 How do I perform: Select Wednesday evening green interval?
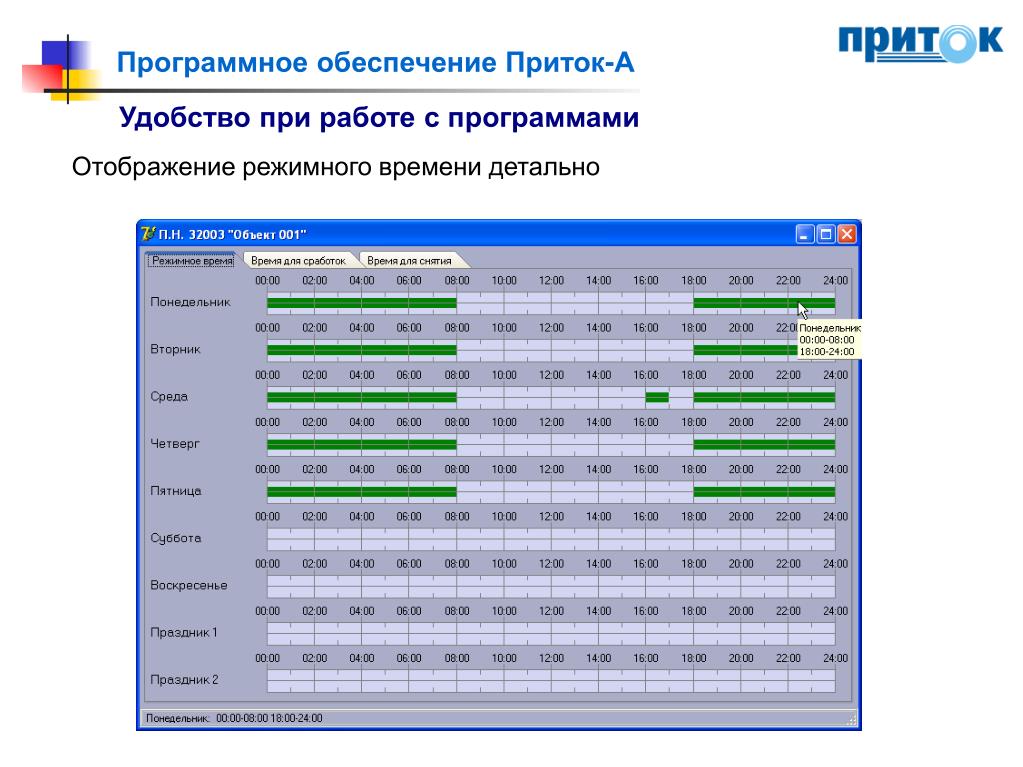pos(764,397)
